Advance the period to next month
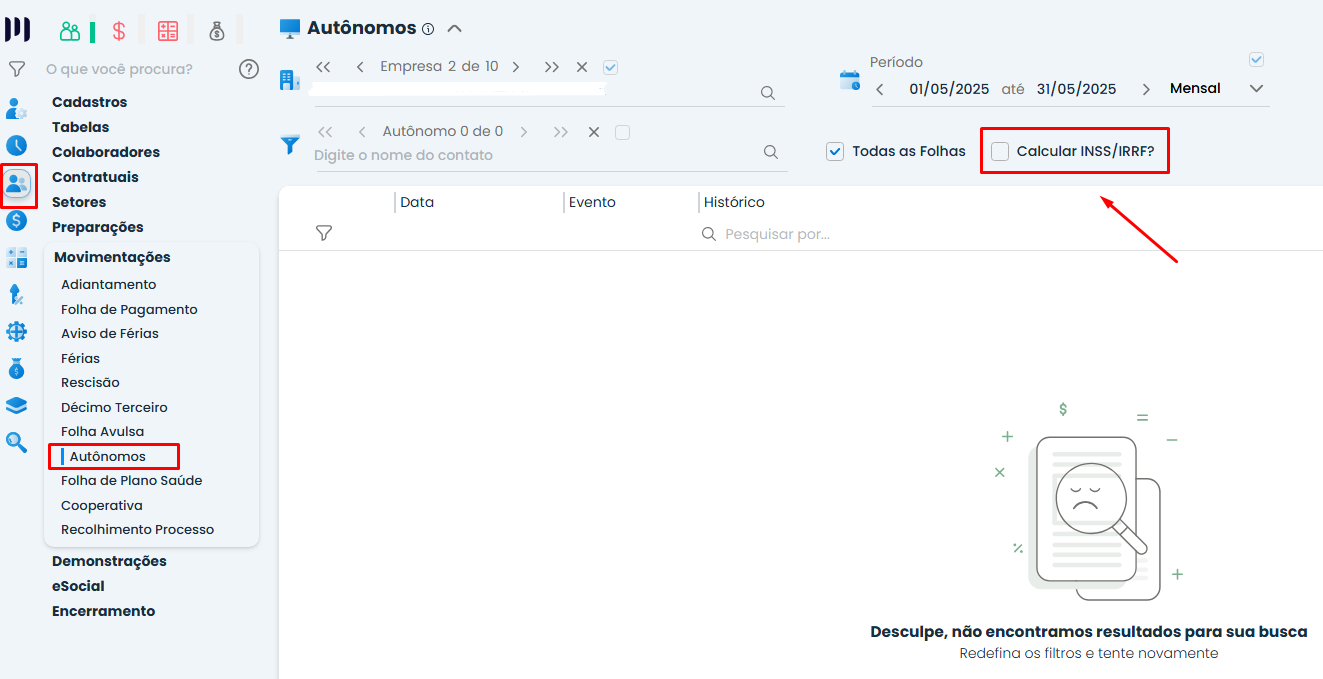This screenshot has height=679, width=1323. 1146,89
